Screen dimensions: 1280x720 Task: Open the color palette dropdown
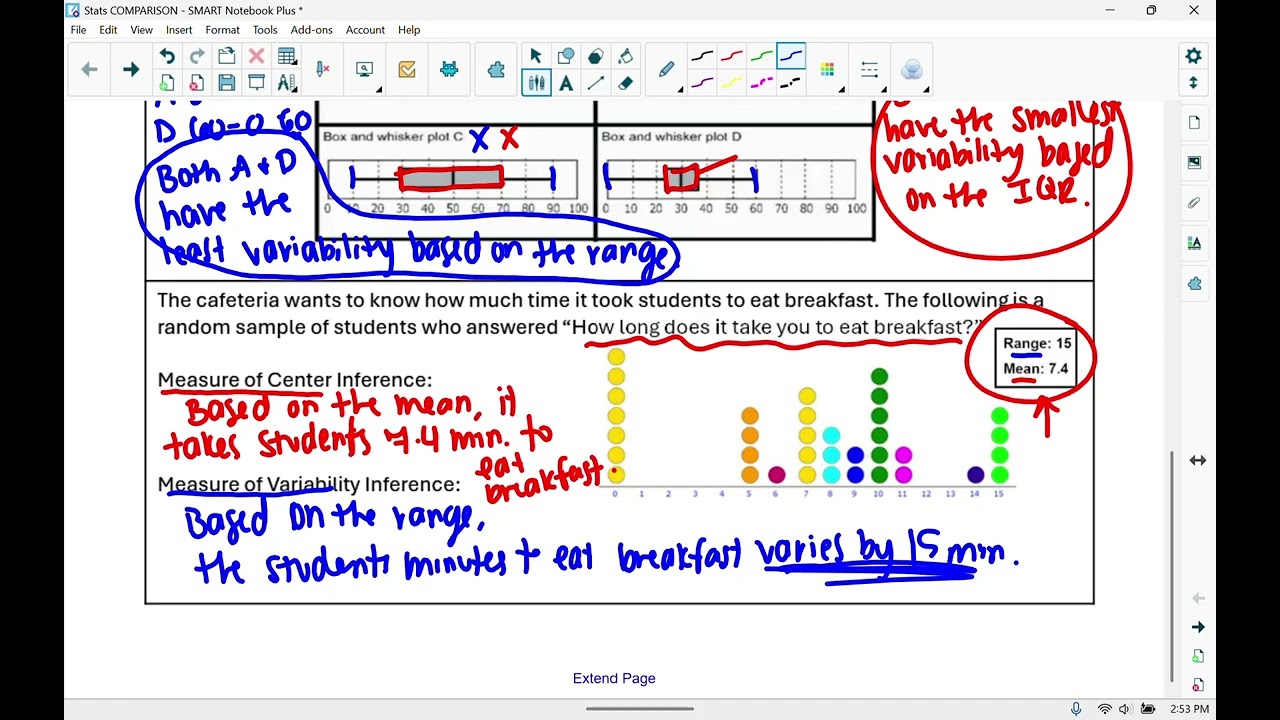coord(829,70)
